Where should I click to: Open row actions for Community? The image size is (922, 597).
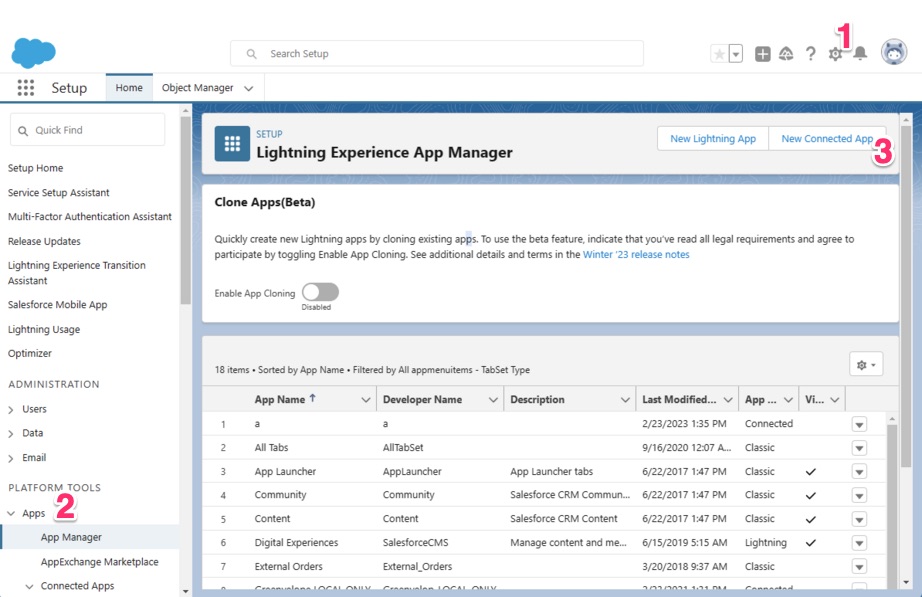(x=859, y=495)
